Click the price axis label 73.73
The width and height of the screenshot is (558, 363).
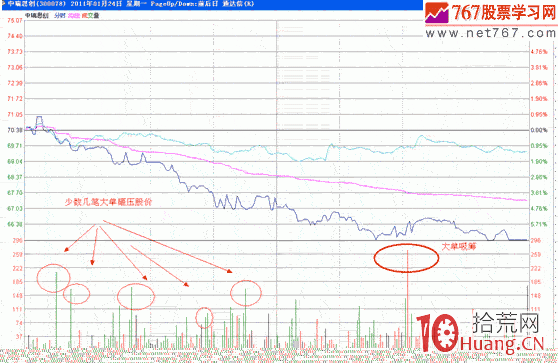(15, 52)
